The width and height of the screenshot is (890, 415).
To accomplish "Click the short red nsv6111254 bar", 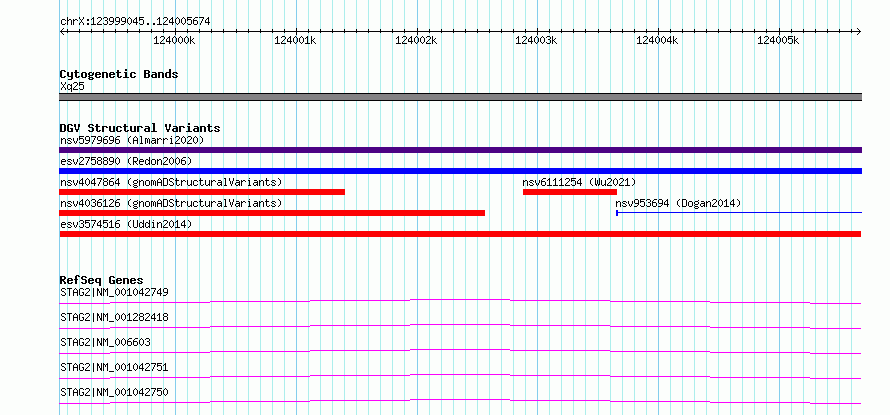I will click(570, 192).
